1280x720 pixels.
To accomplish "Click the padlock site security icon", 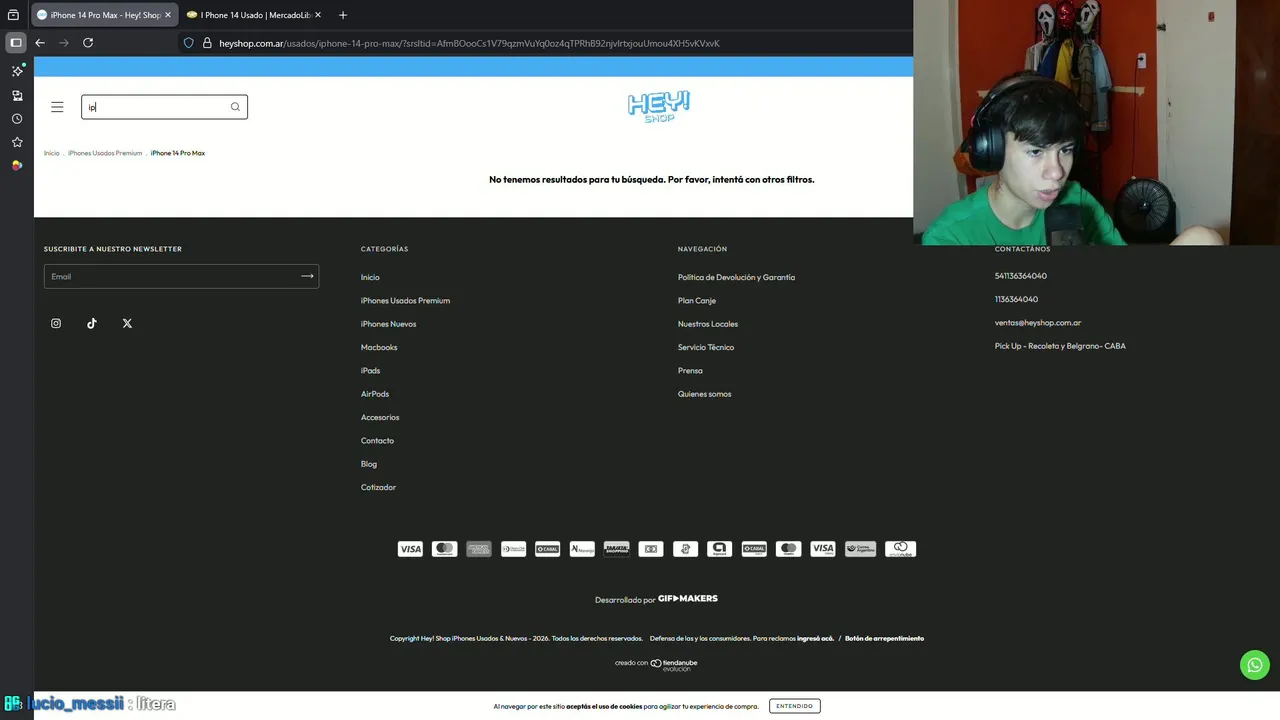I will (x=207, y=43).
